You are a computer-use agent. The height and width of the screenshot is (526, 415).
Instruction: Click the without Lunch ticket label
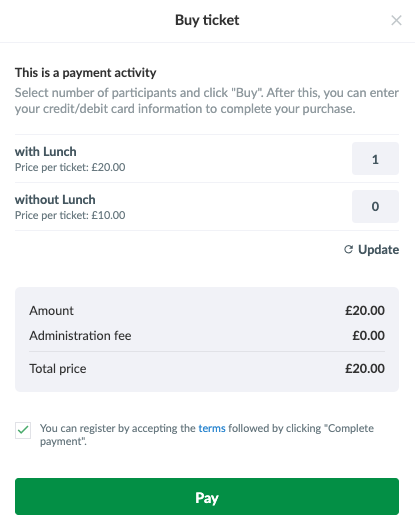(55, 200)
